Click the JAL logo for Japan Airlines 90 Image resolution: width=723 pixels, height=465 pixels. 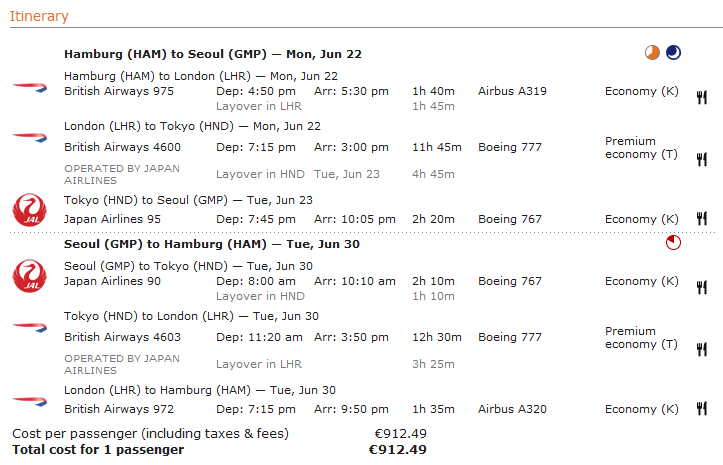coord(30,274)
